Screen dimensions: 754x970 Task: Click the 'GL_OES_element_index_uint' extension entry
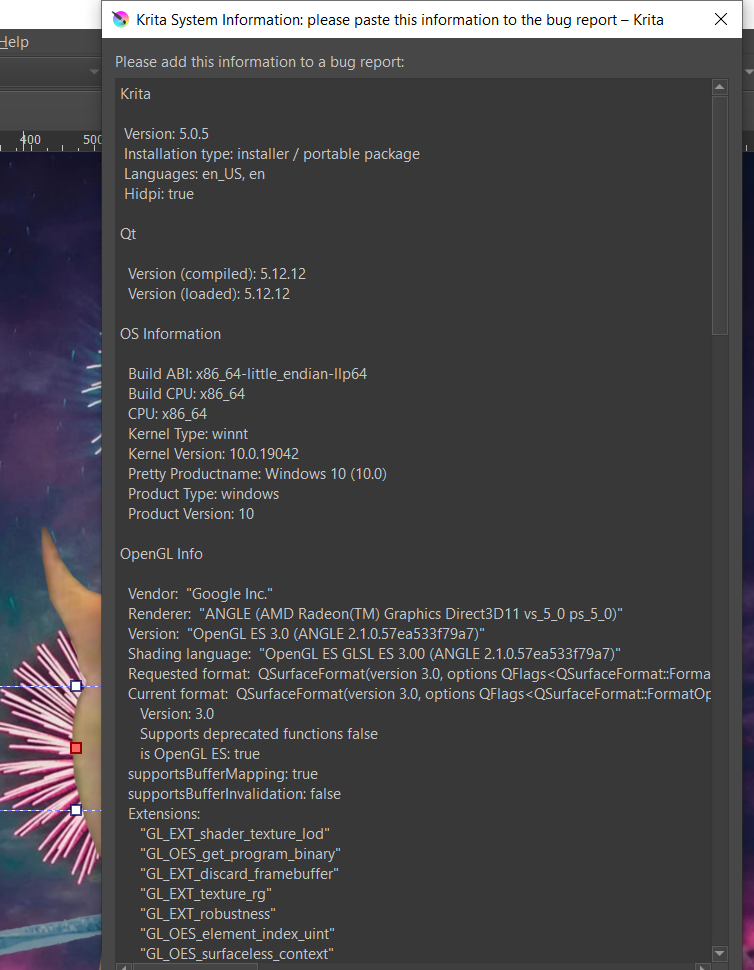tap(238, 934)
